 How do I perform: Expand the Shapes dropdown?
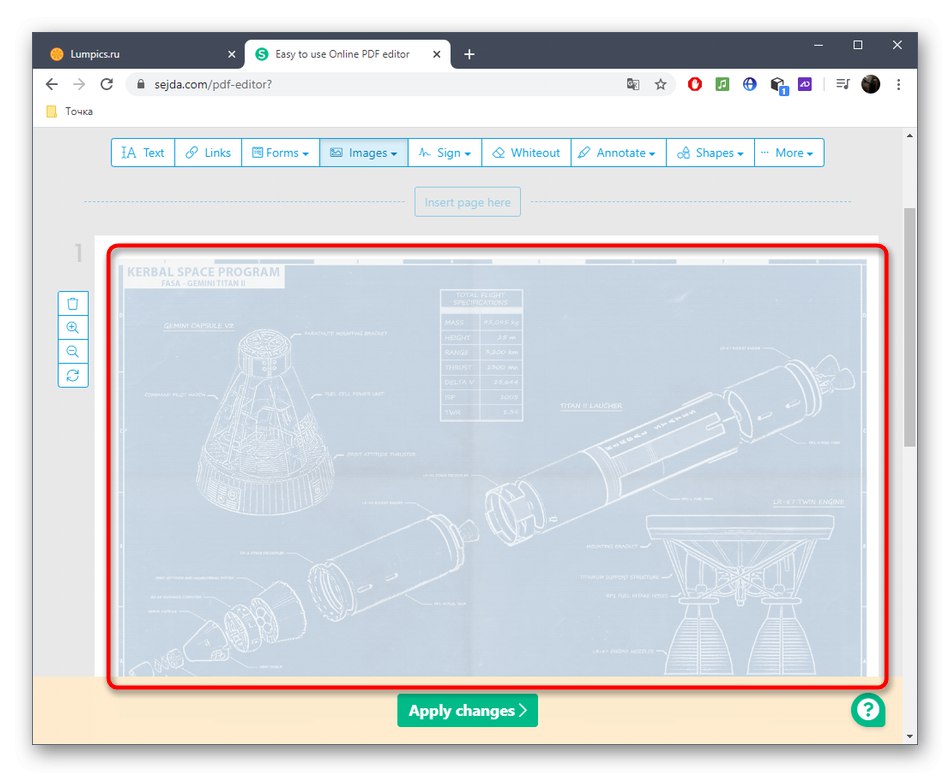pos(709,152)
